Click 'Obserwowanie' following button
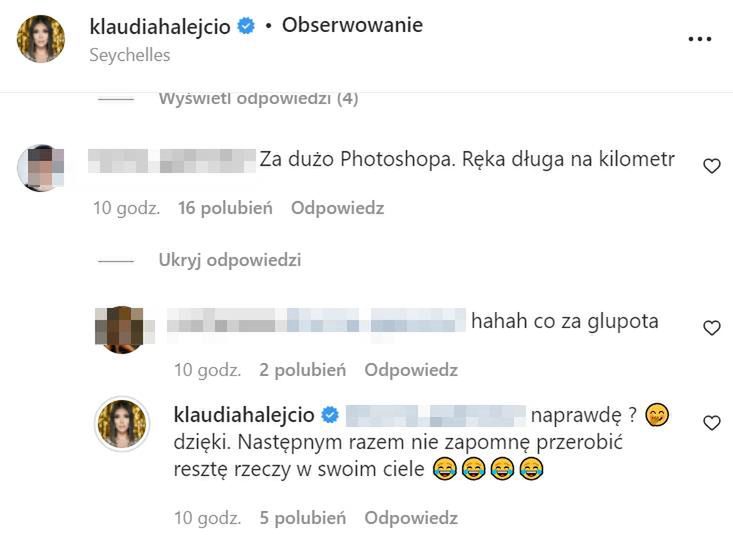The image size is (733, 535). (352, 25)
